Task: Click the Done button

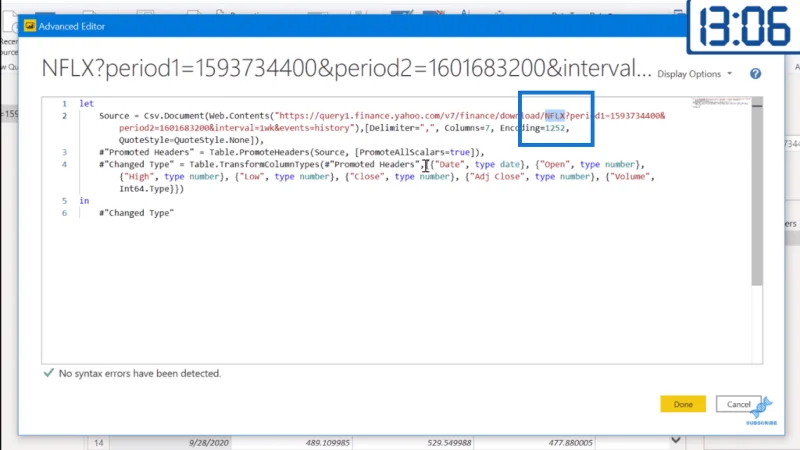Action: tap(683, 404)
